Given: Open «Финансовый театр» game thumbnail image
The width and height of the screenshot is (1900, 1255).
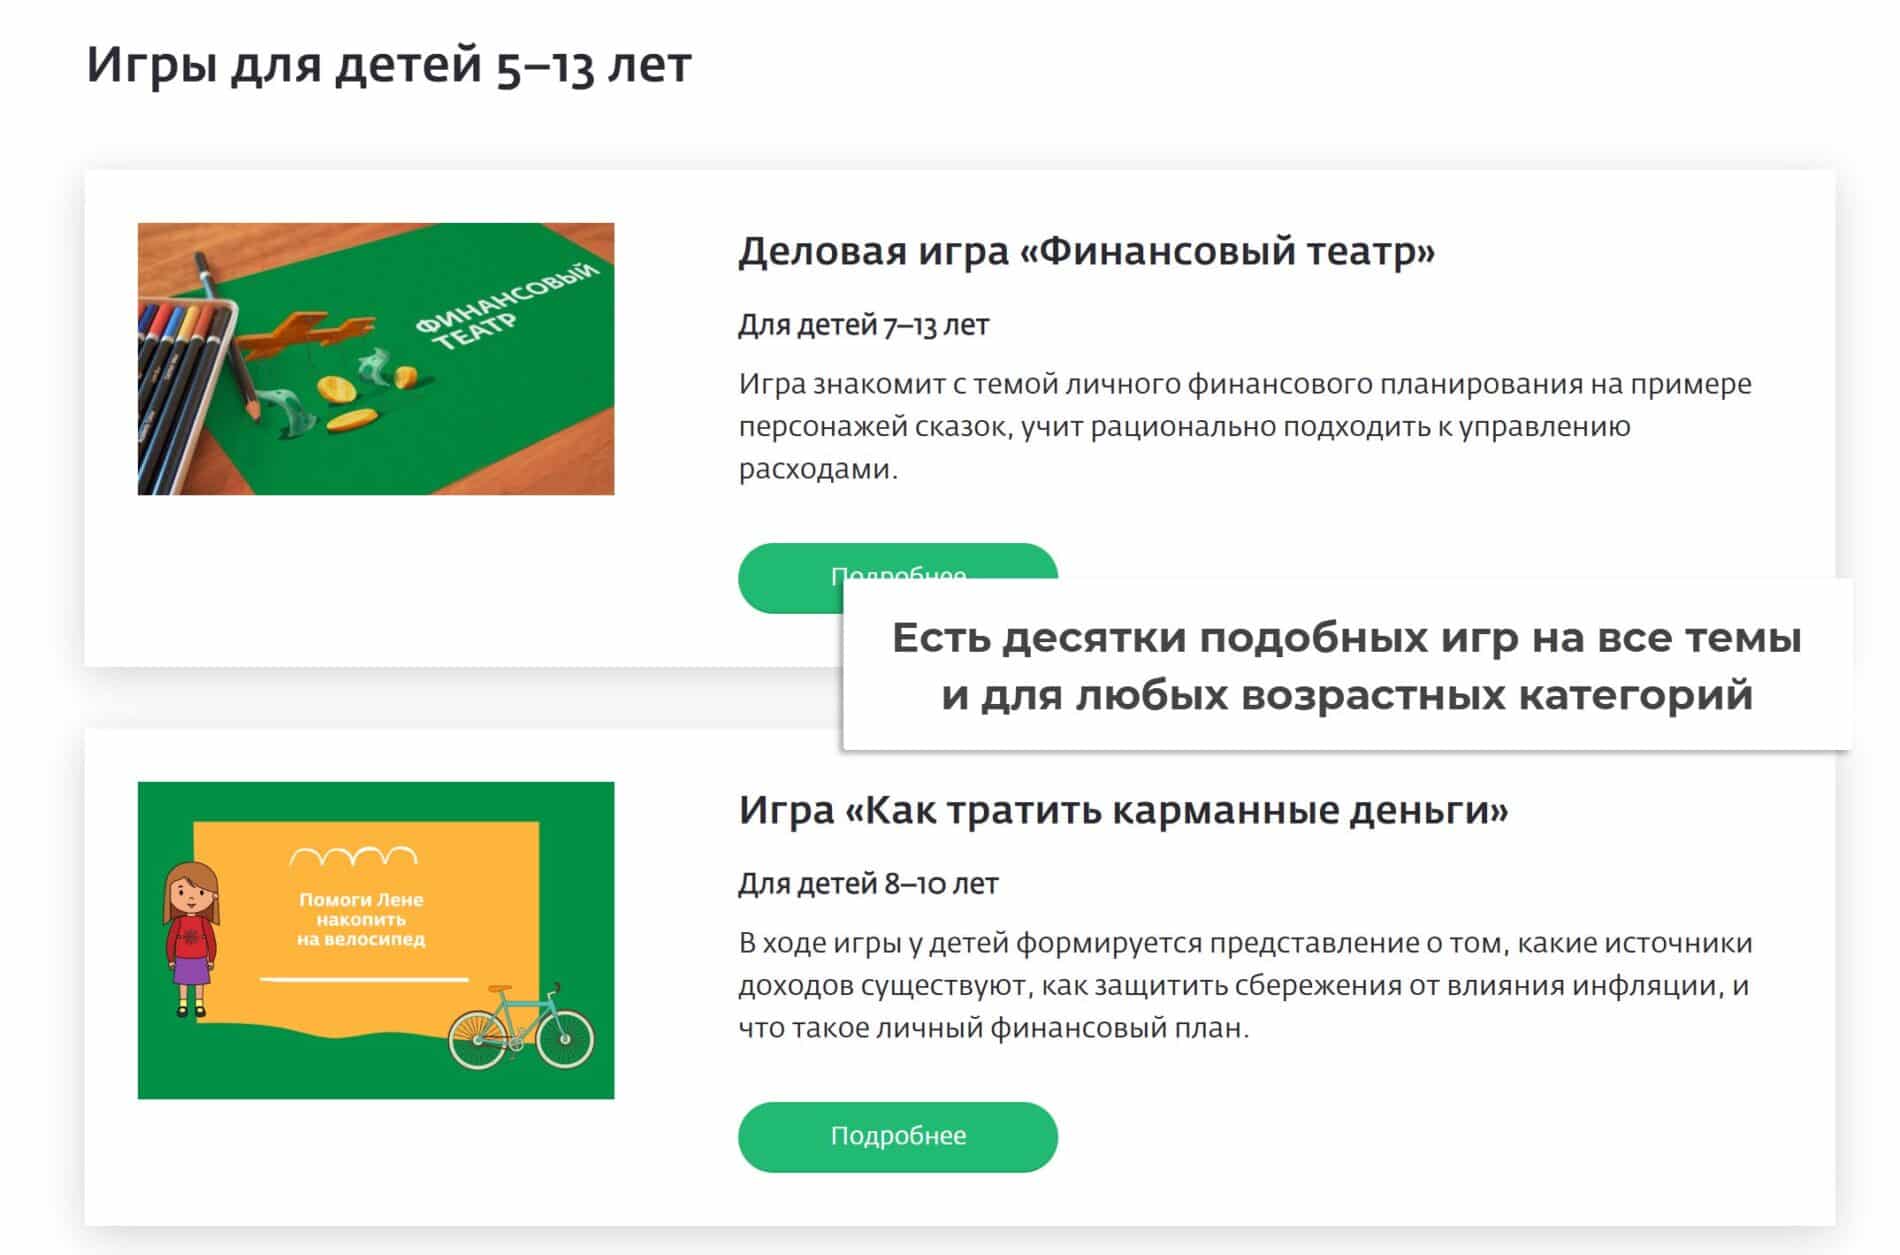Looking at the screenshot, I should (376, 358).
